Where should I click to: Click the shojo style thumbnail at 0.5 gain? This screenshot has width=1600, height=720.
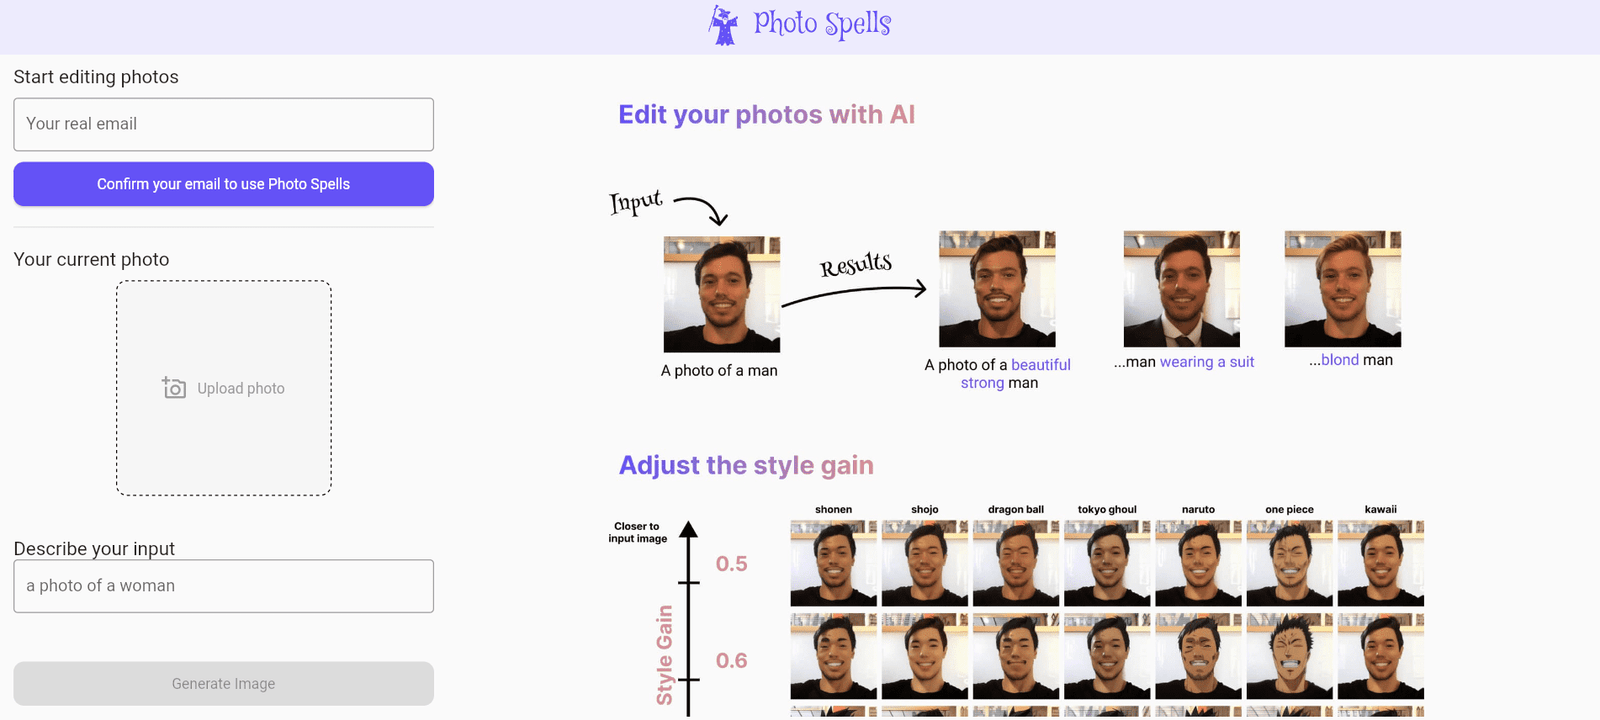(x=925, y=563)
